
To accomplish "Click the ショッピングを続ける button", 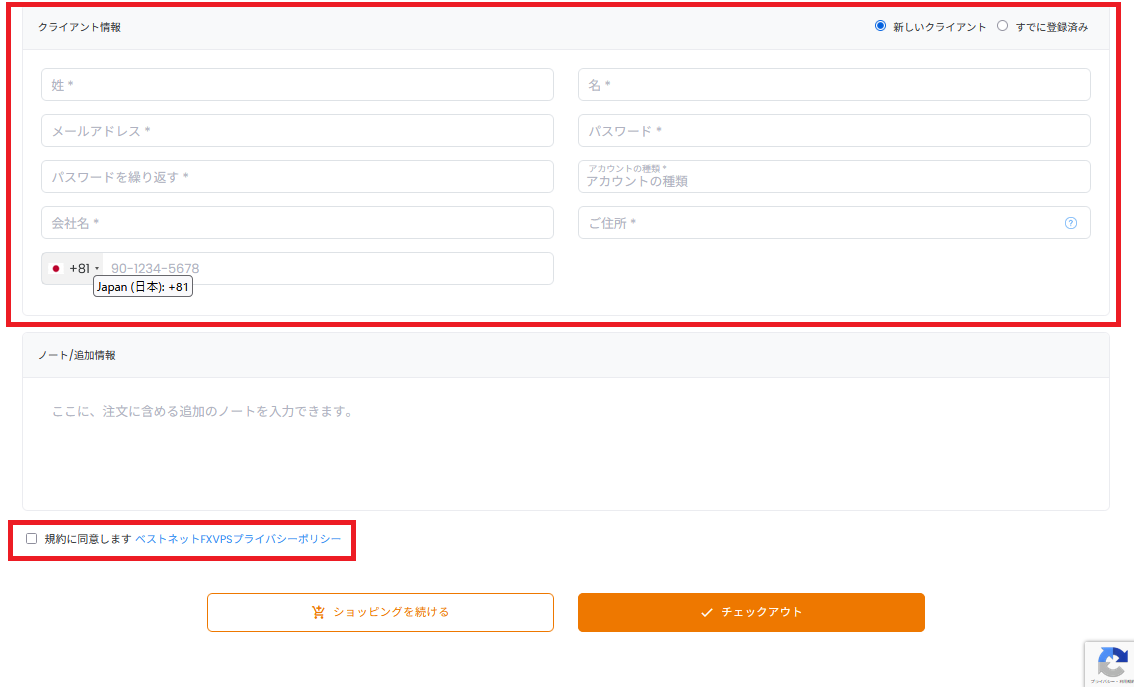I will [x=380, y=612].
